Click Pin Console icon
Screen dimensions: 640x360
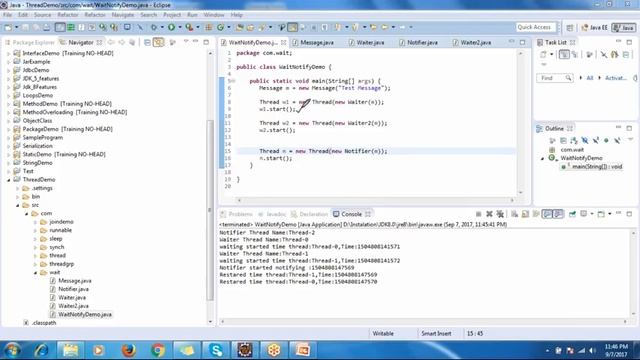click(x=572, y=214)
